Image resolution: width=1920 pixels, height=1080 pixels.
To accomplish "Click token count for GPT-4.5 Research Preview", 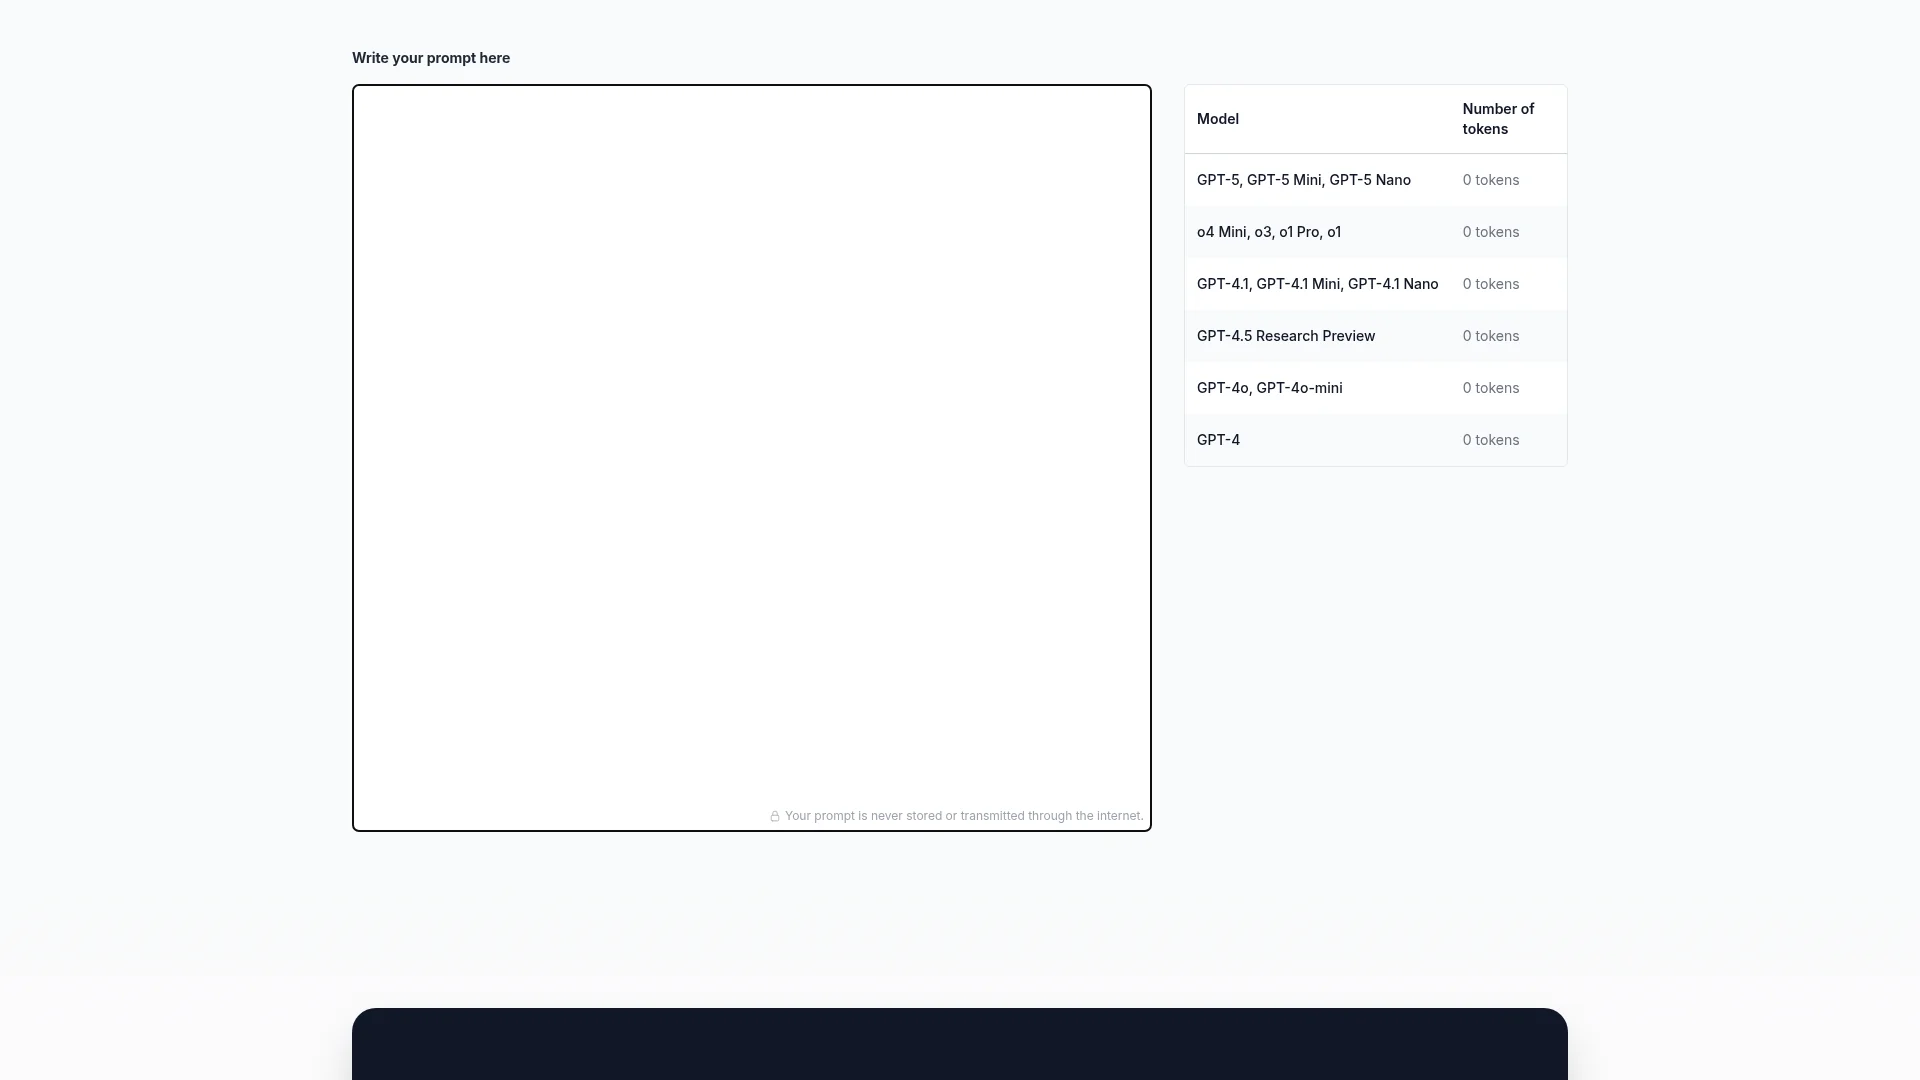I will 1491,336.
